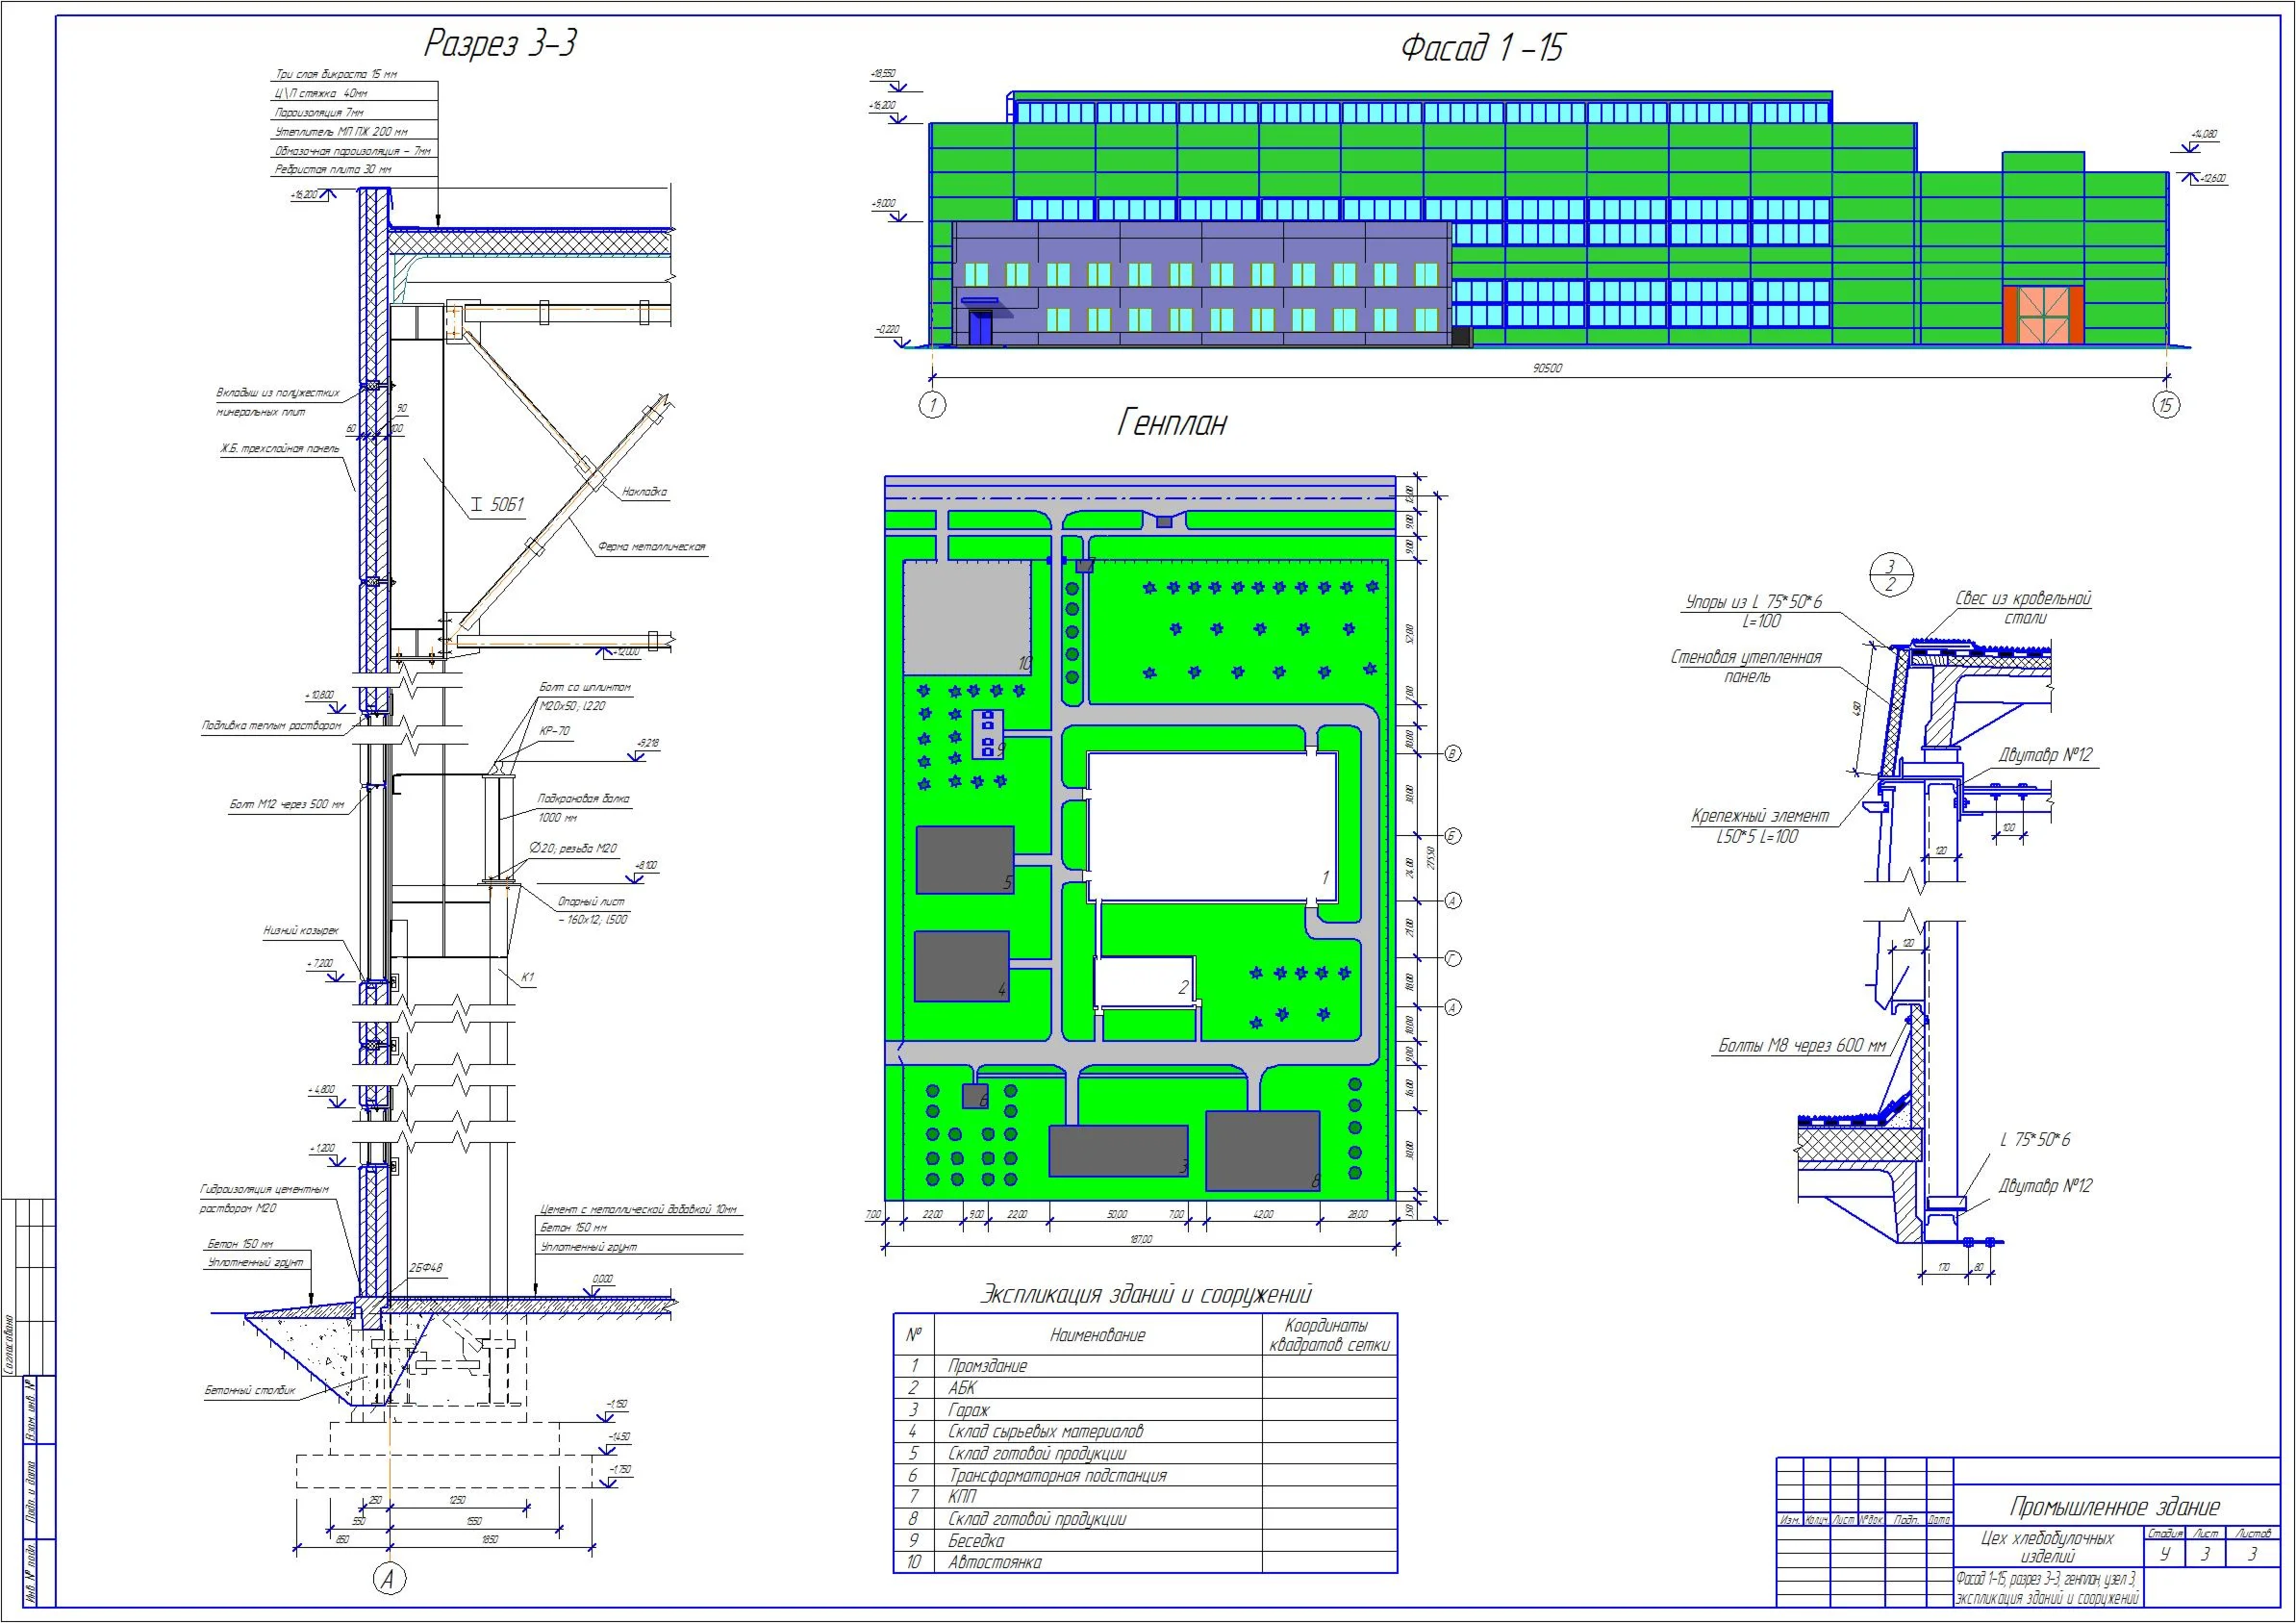Click the 'Разрез 3-3' drawing title
This screenshot has height=1623, width=2296.
(x=501, y=45)
